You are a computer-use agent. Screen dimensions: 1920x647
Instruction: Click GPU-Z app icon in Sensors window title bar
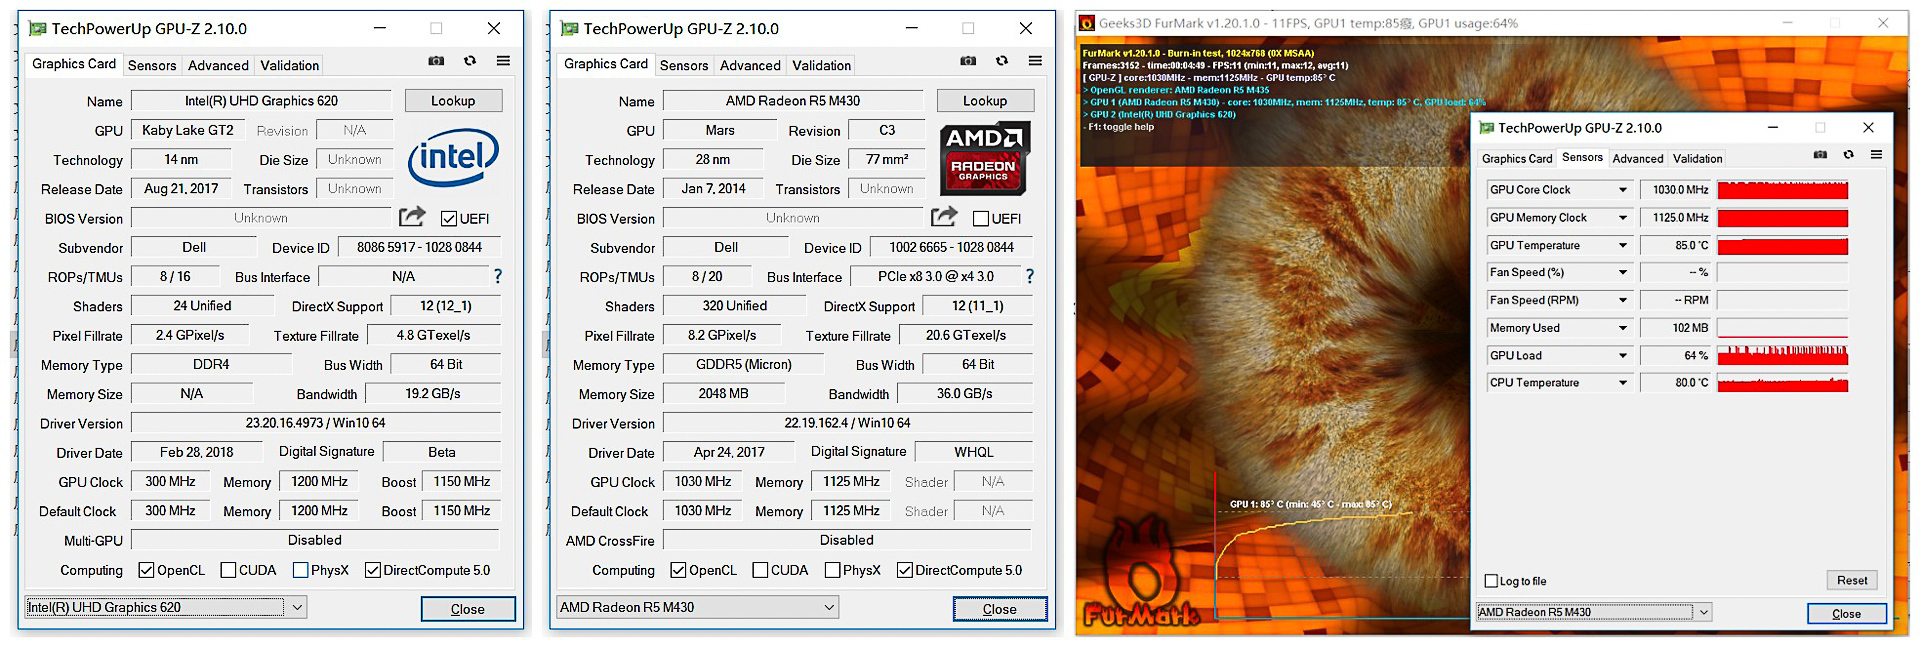[1486, 128]
